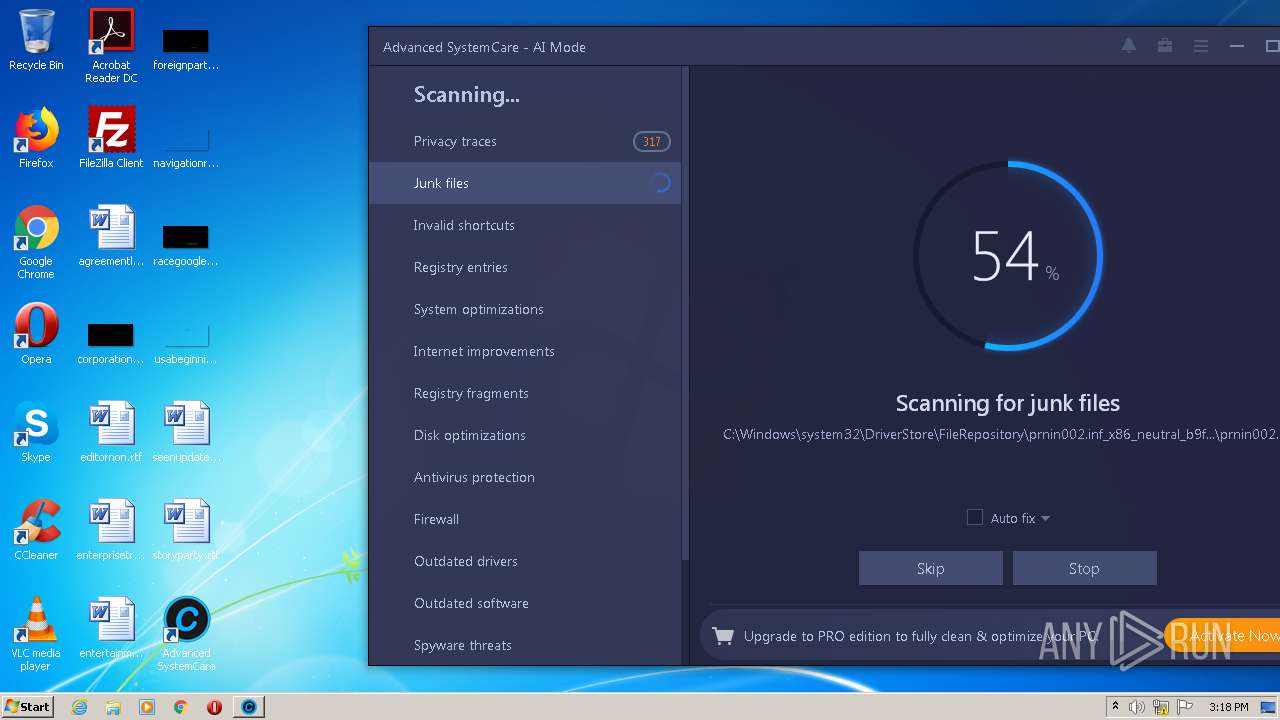Viewport: 1280px width, 720px height.
Task: Open Chrome from the taskbar
Action: [181, 707]
